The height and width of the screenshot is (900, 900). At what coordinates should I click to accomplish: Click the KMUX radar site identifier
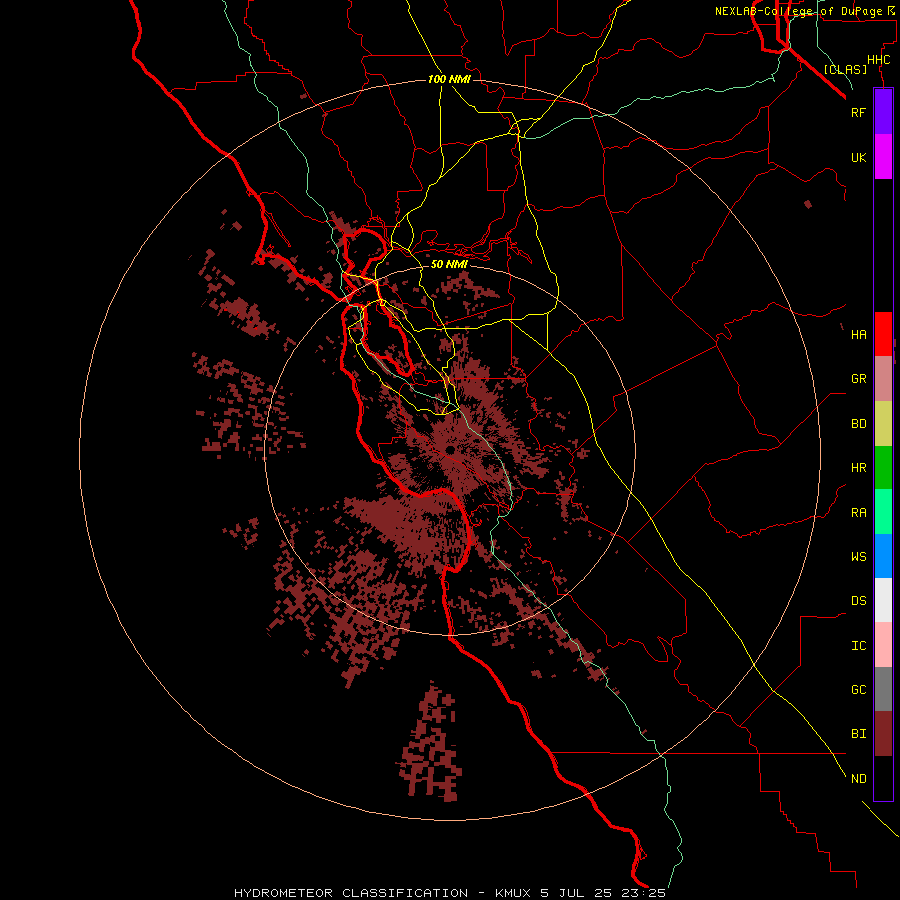tap(513, 893)
